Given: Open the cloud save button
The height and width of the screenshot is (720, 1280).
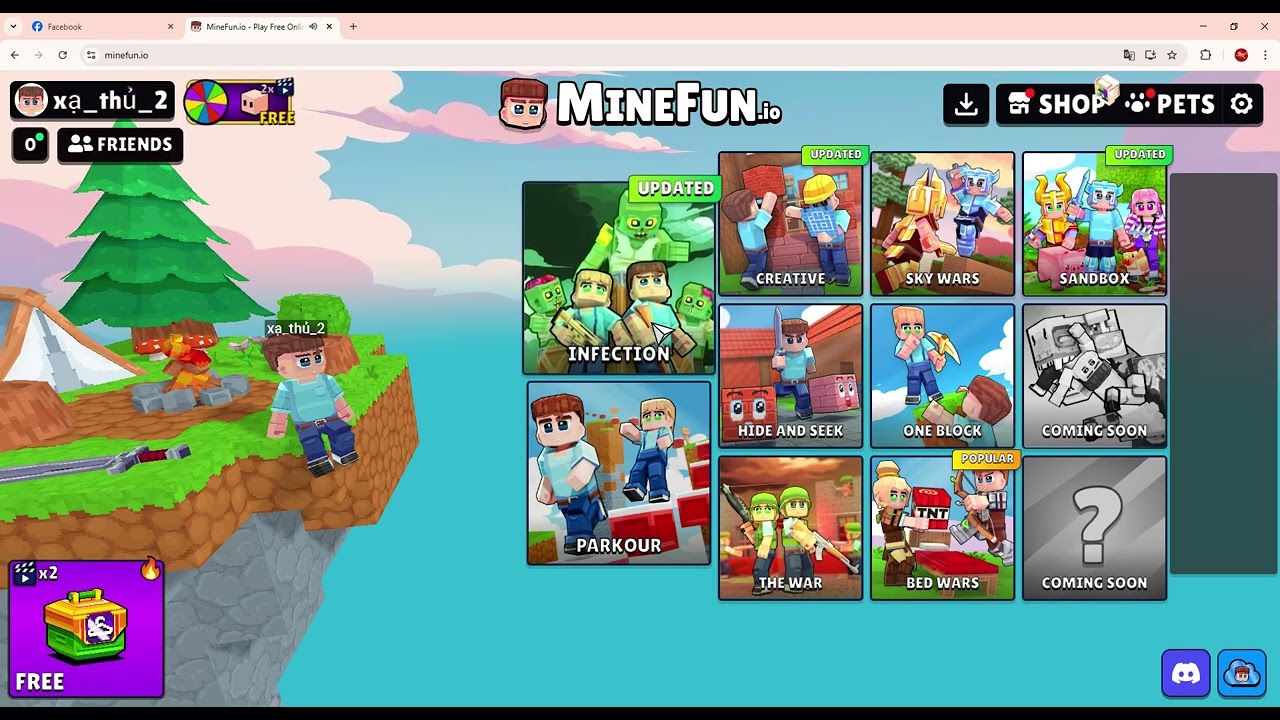Looking at the screenshot, I should pos(1242,673).
